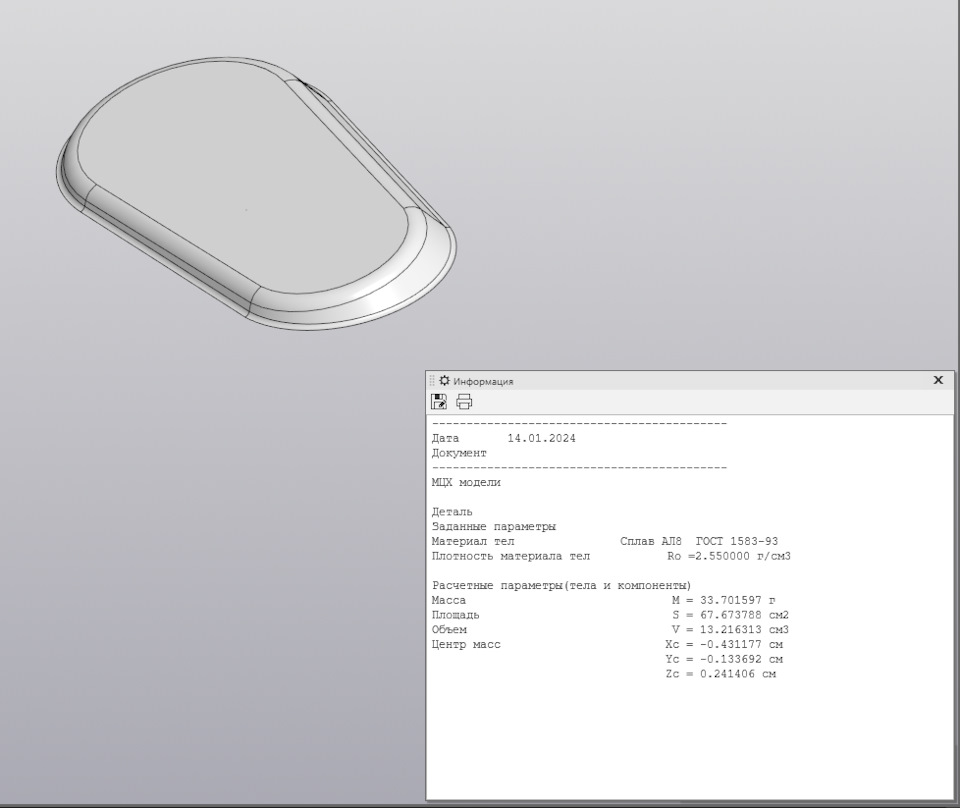
Task: Open the Информация panel settings gear
Action: tap(444, 381)
